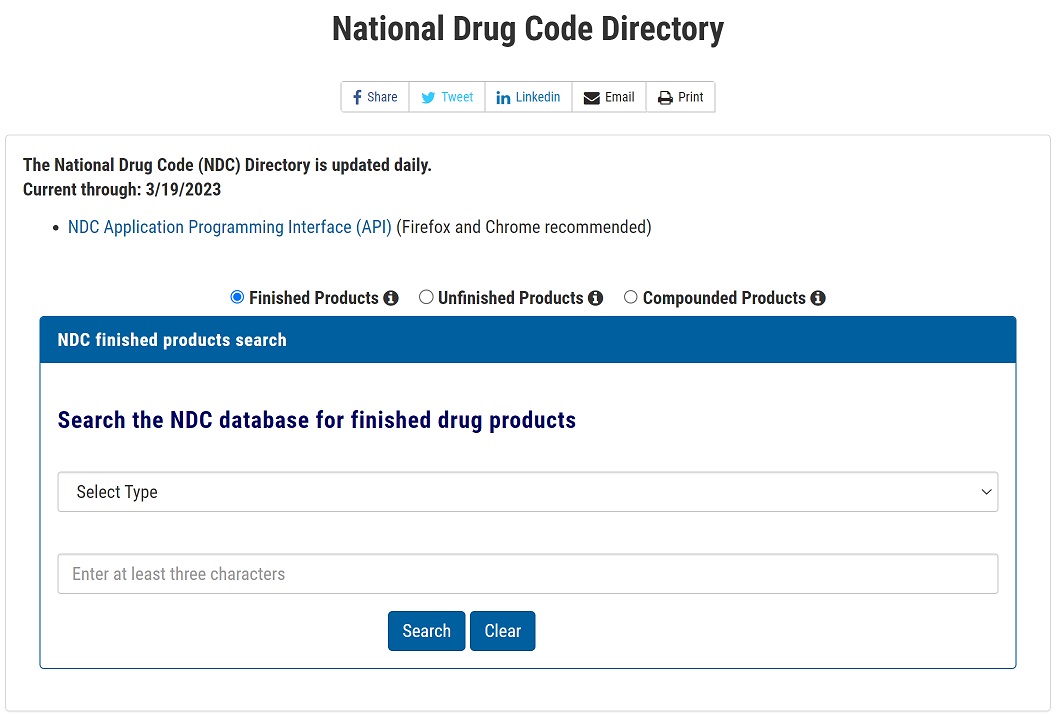
Task: Select the Compounded Products radio button
Action: coord(630,296)
